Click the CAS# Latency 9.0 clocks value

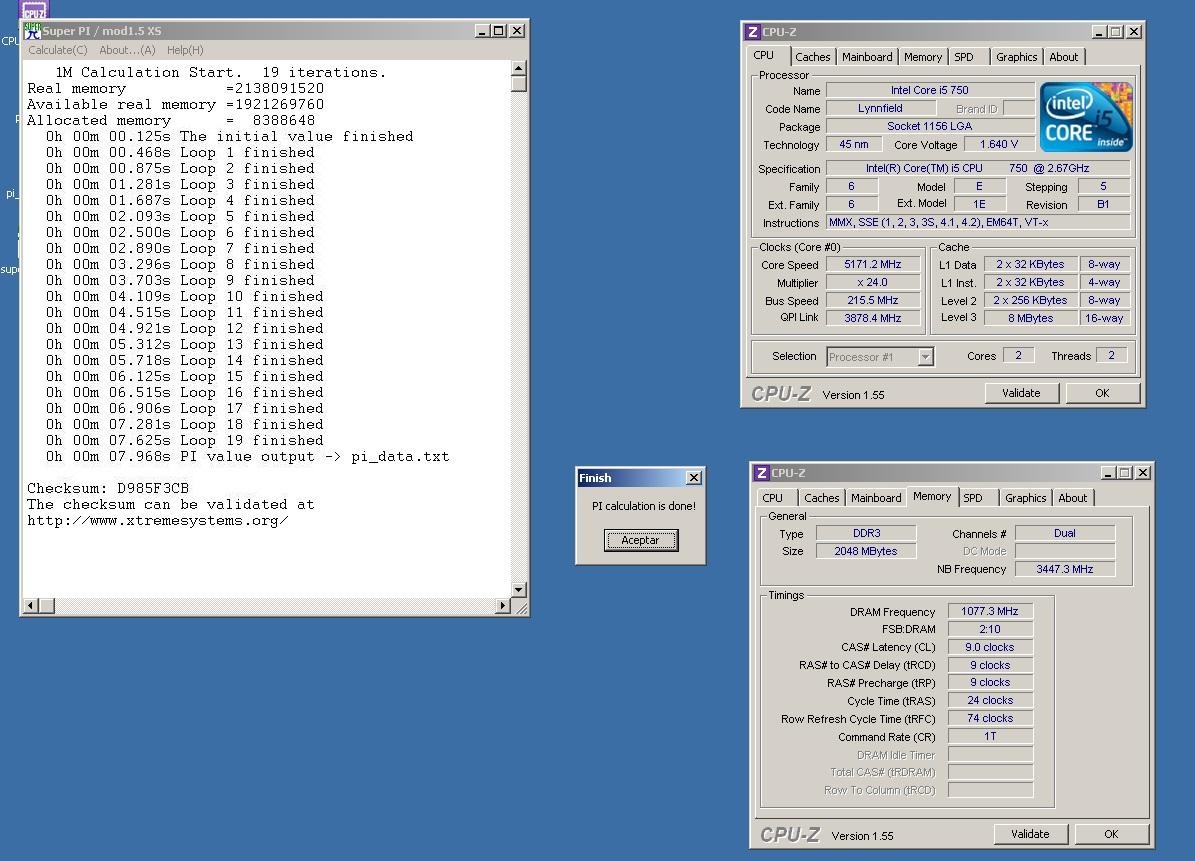990,647
